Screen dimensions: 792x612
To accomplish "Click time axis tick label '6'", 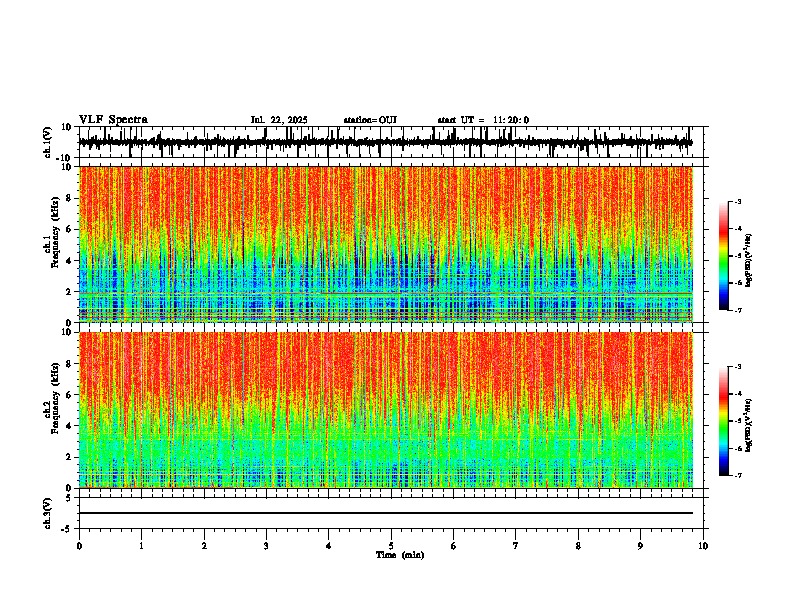I will pyautogui.click(x=454, y=546).
